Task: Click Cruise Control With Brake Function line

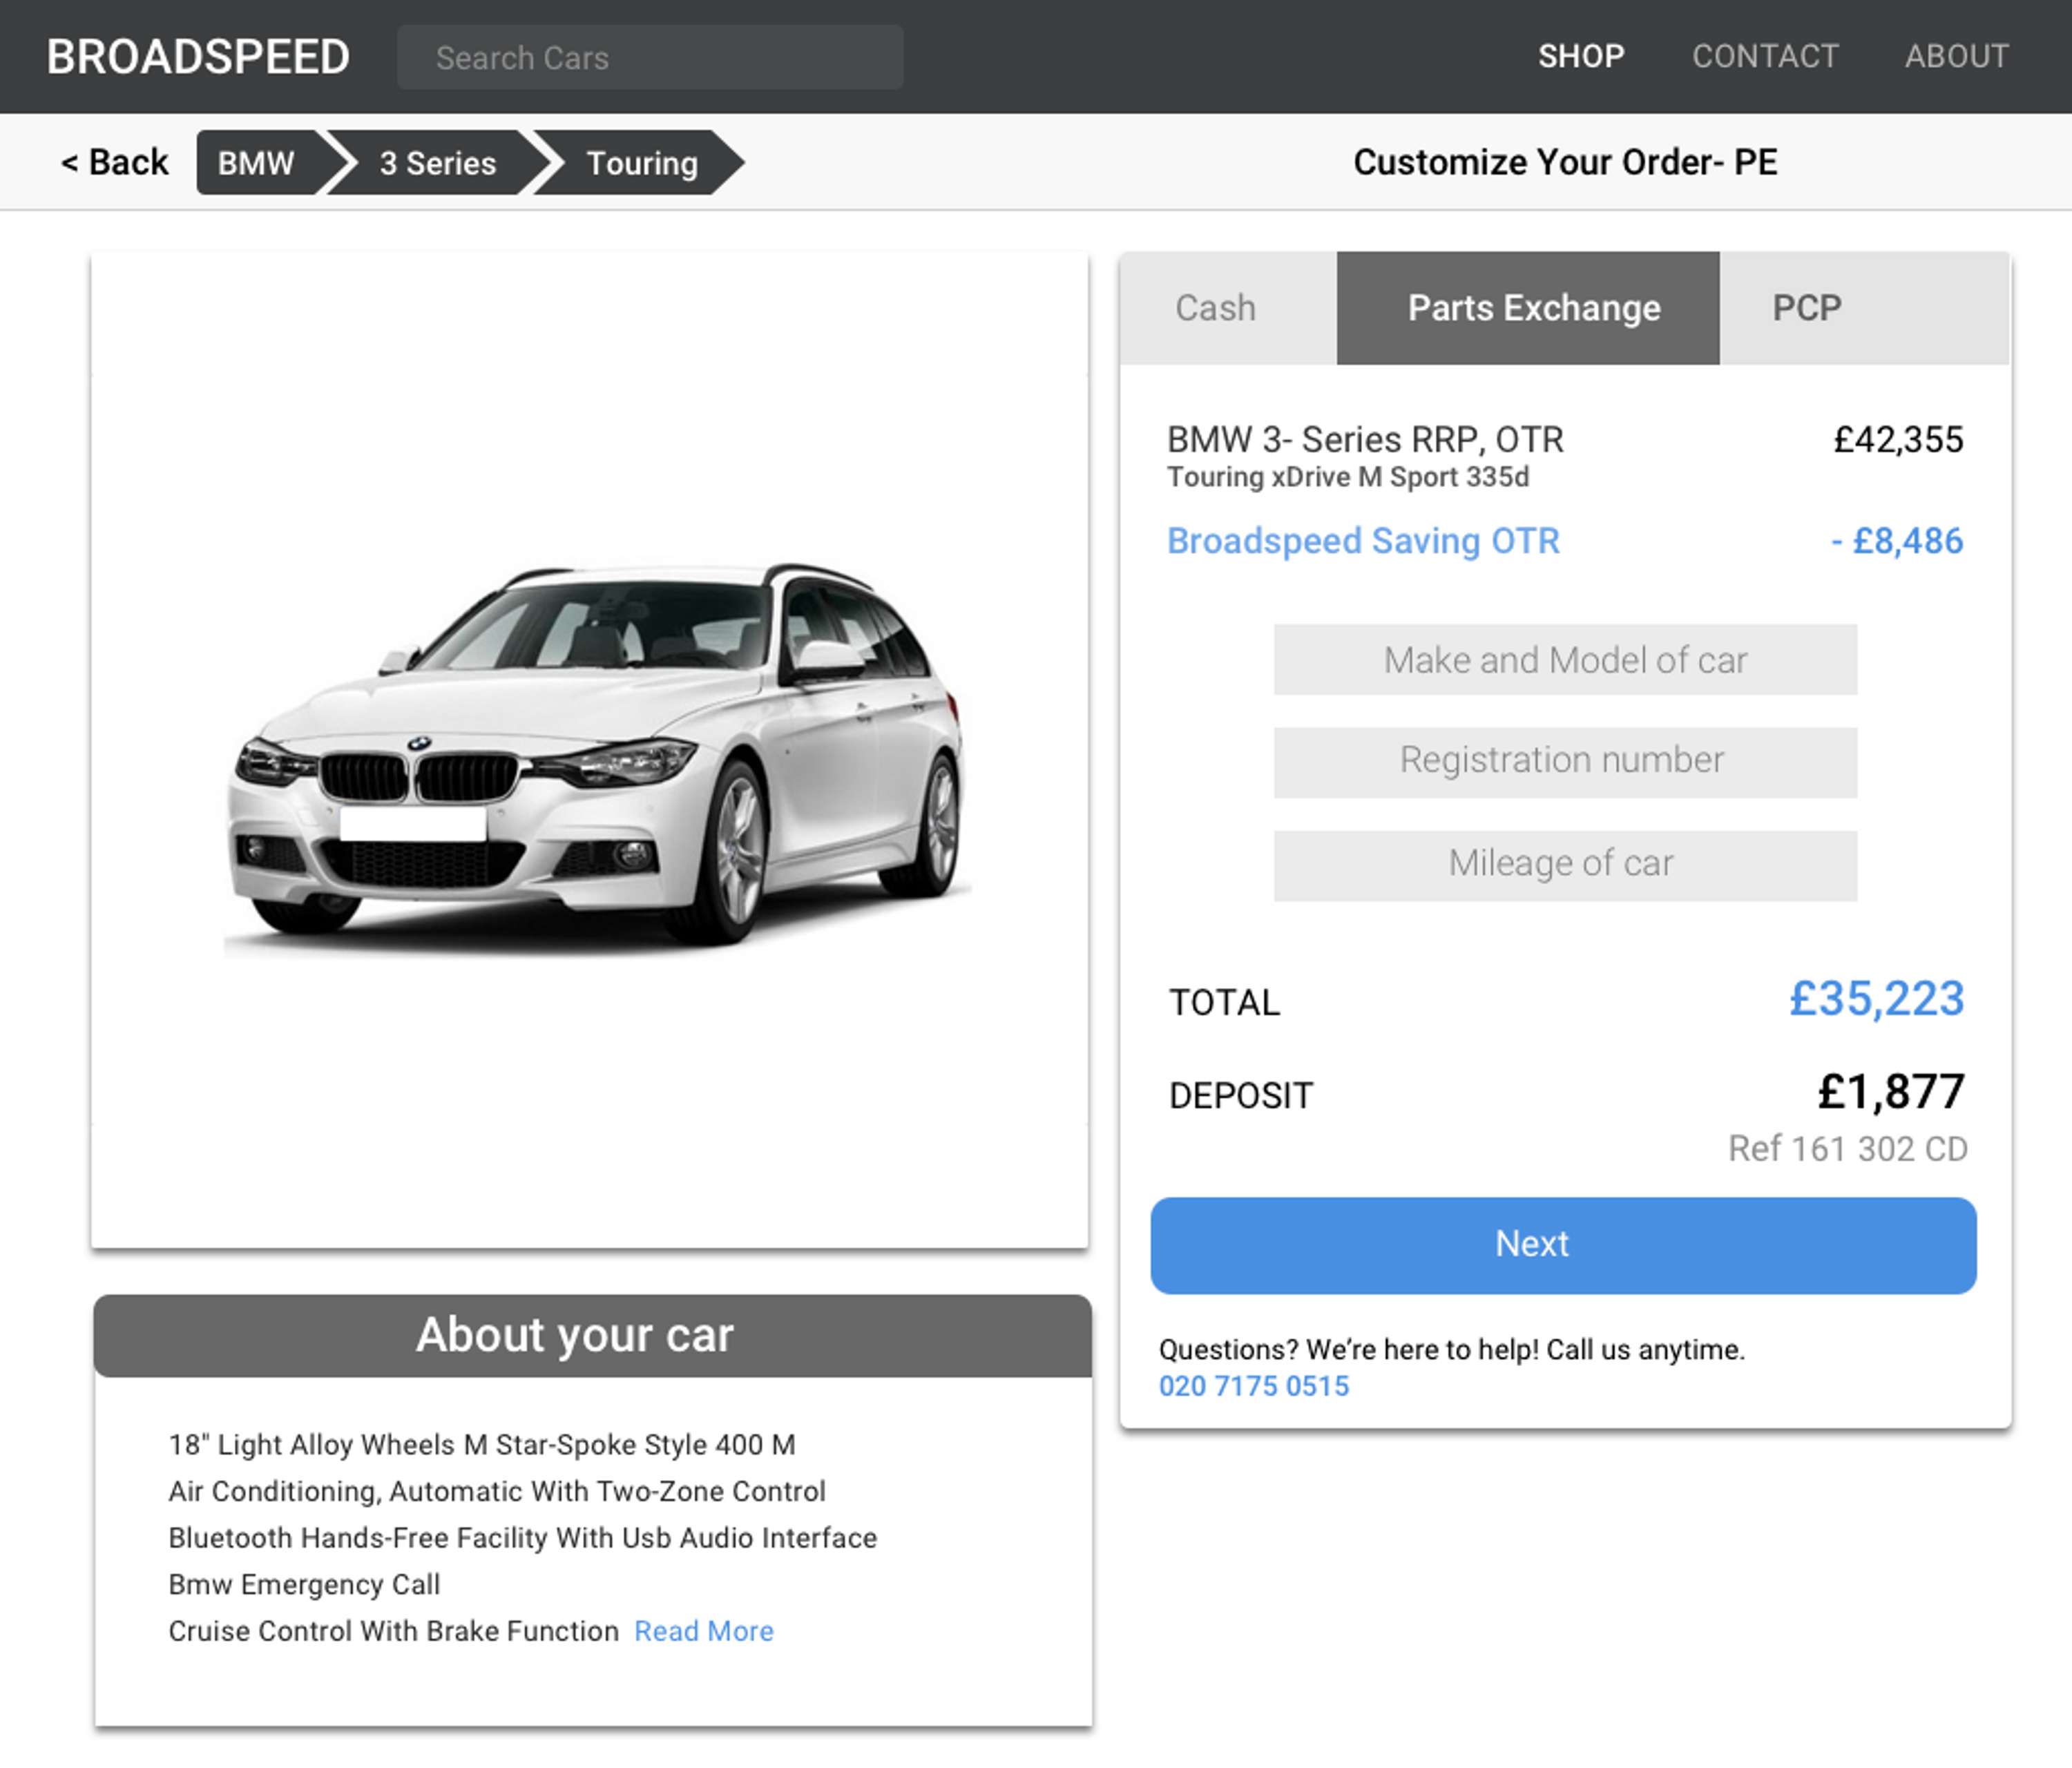Action: tap(394, 1631)
